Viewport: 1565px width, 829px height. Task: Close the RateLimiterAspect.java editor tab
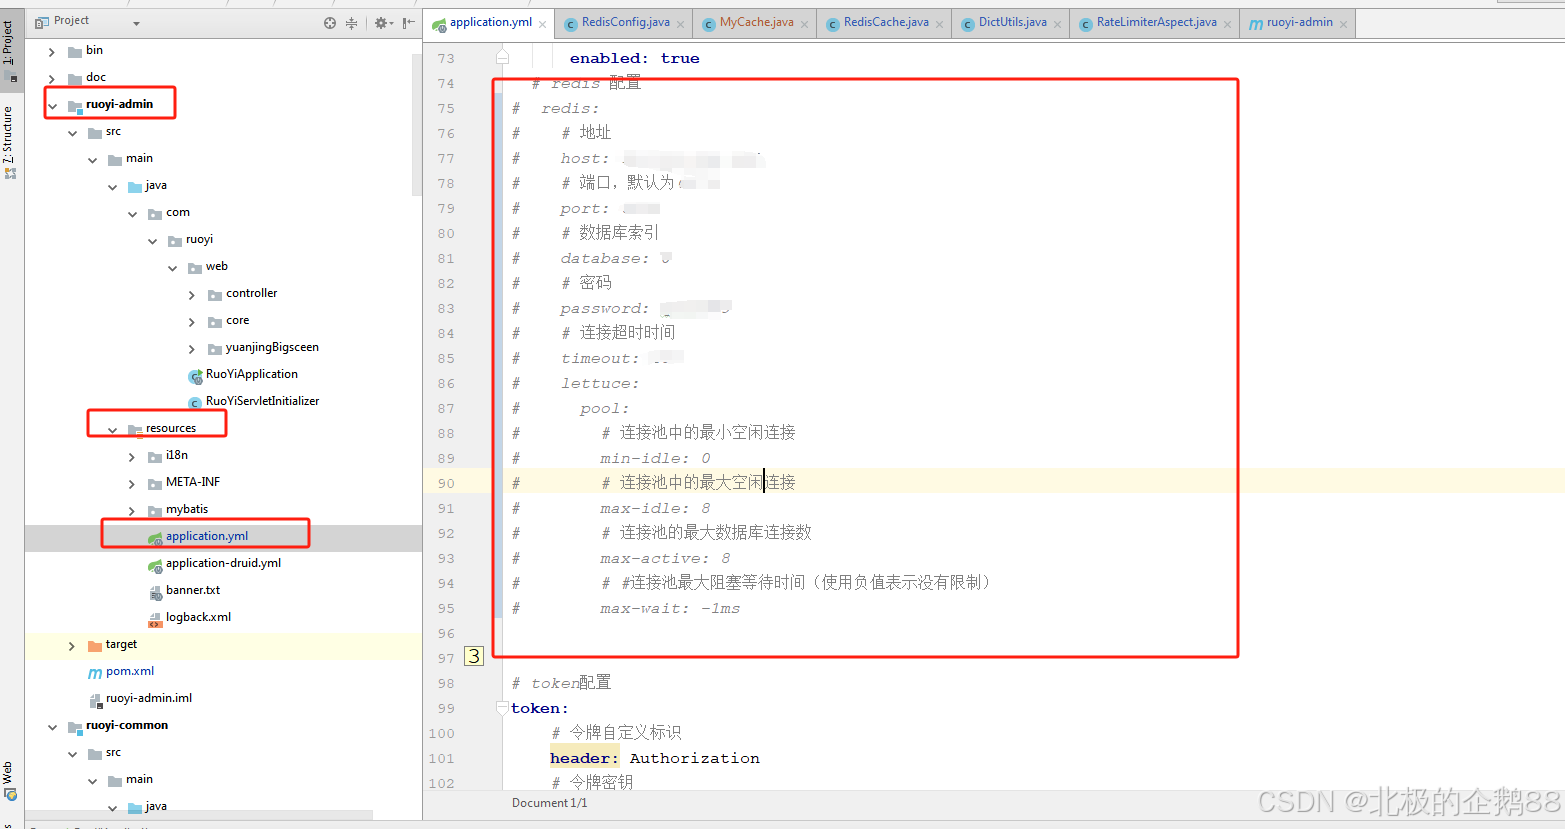click(x=1227, y=24)
